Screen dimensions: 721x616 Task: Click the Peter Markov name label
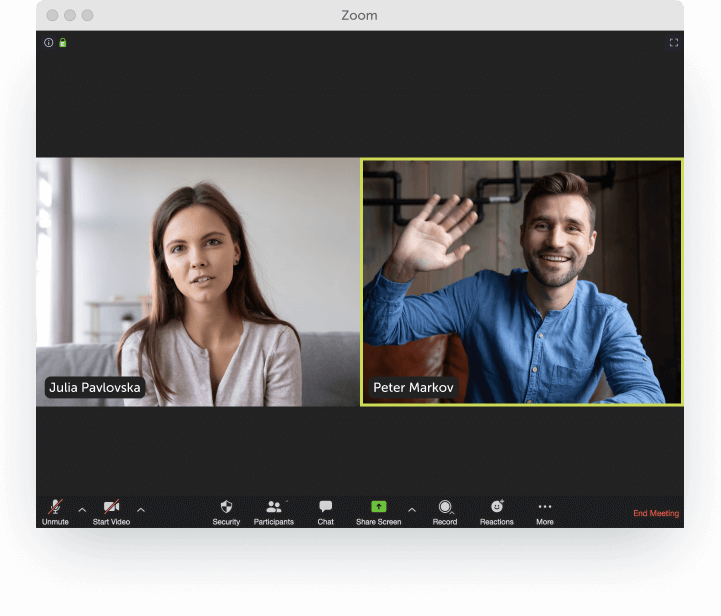413,388
